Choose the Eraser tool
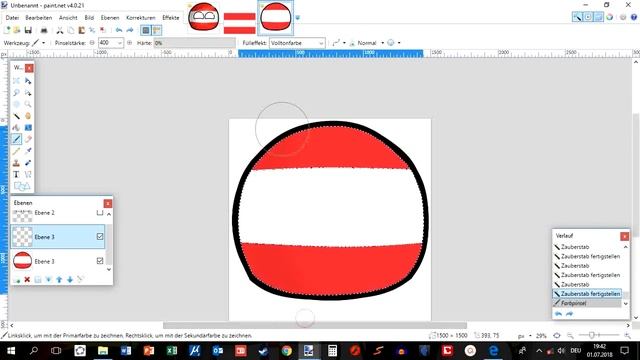 pyautogui.click(x=28, y=139)
